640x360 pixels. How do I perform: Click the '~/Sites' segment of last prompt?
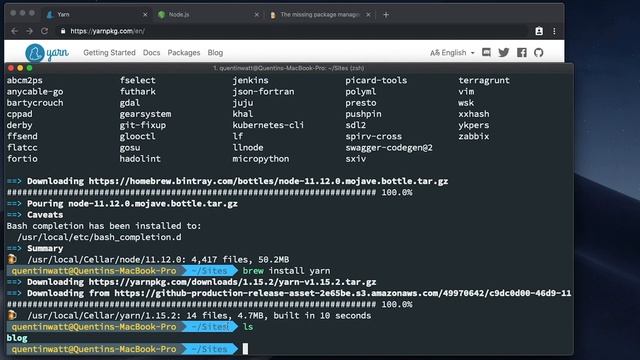coord(209,349)
